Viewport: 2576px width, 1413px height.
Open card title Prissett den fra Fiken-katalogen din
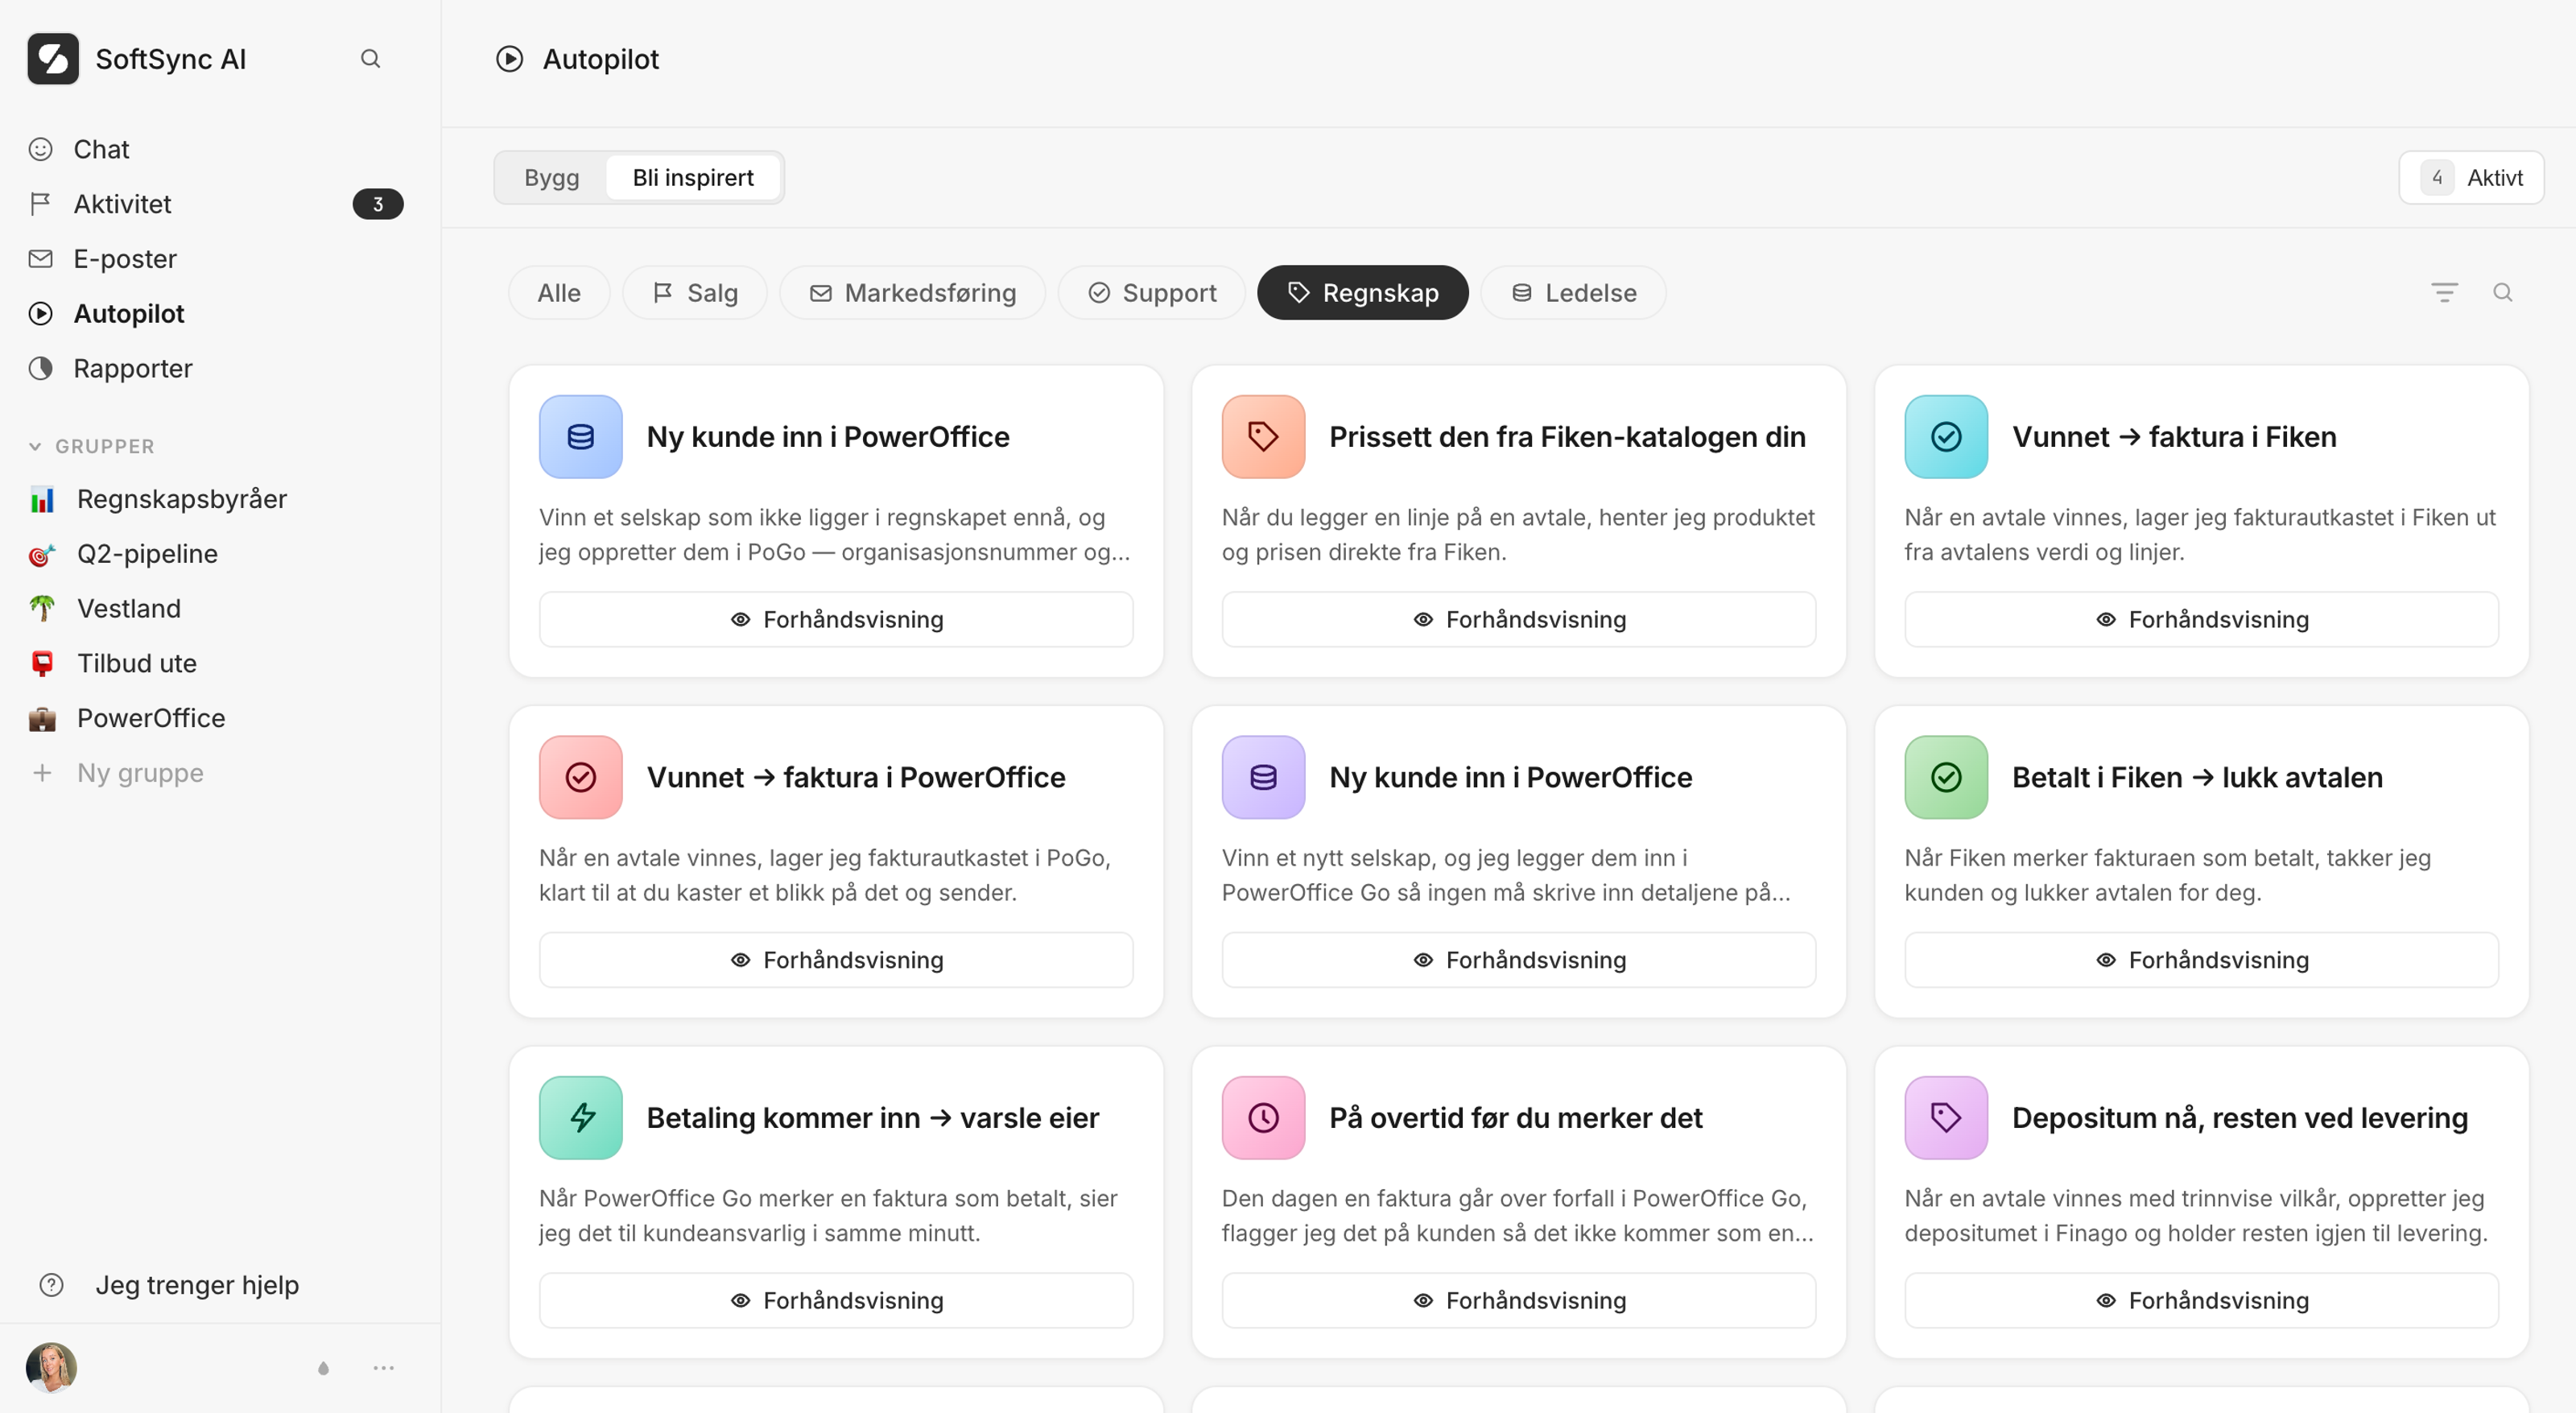click(x=1567, y=437)
